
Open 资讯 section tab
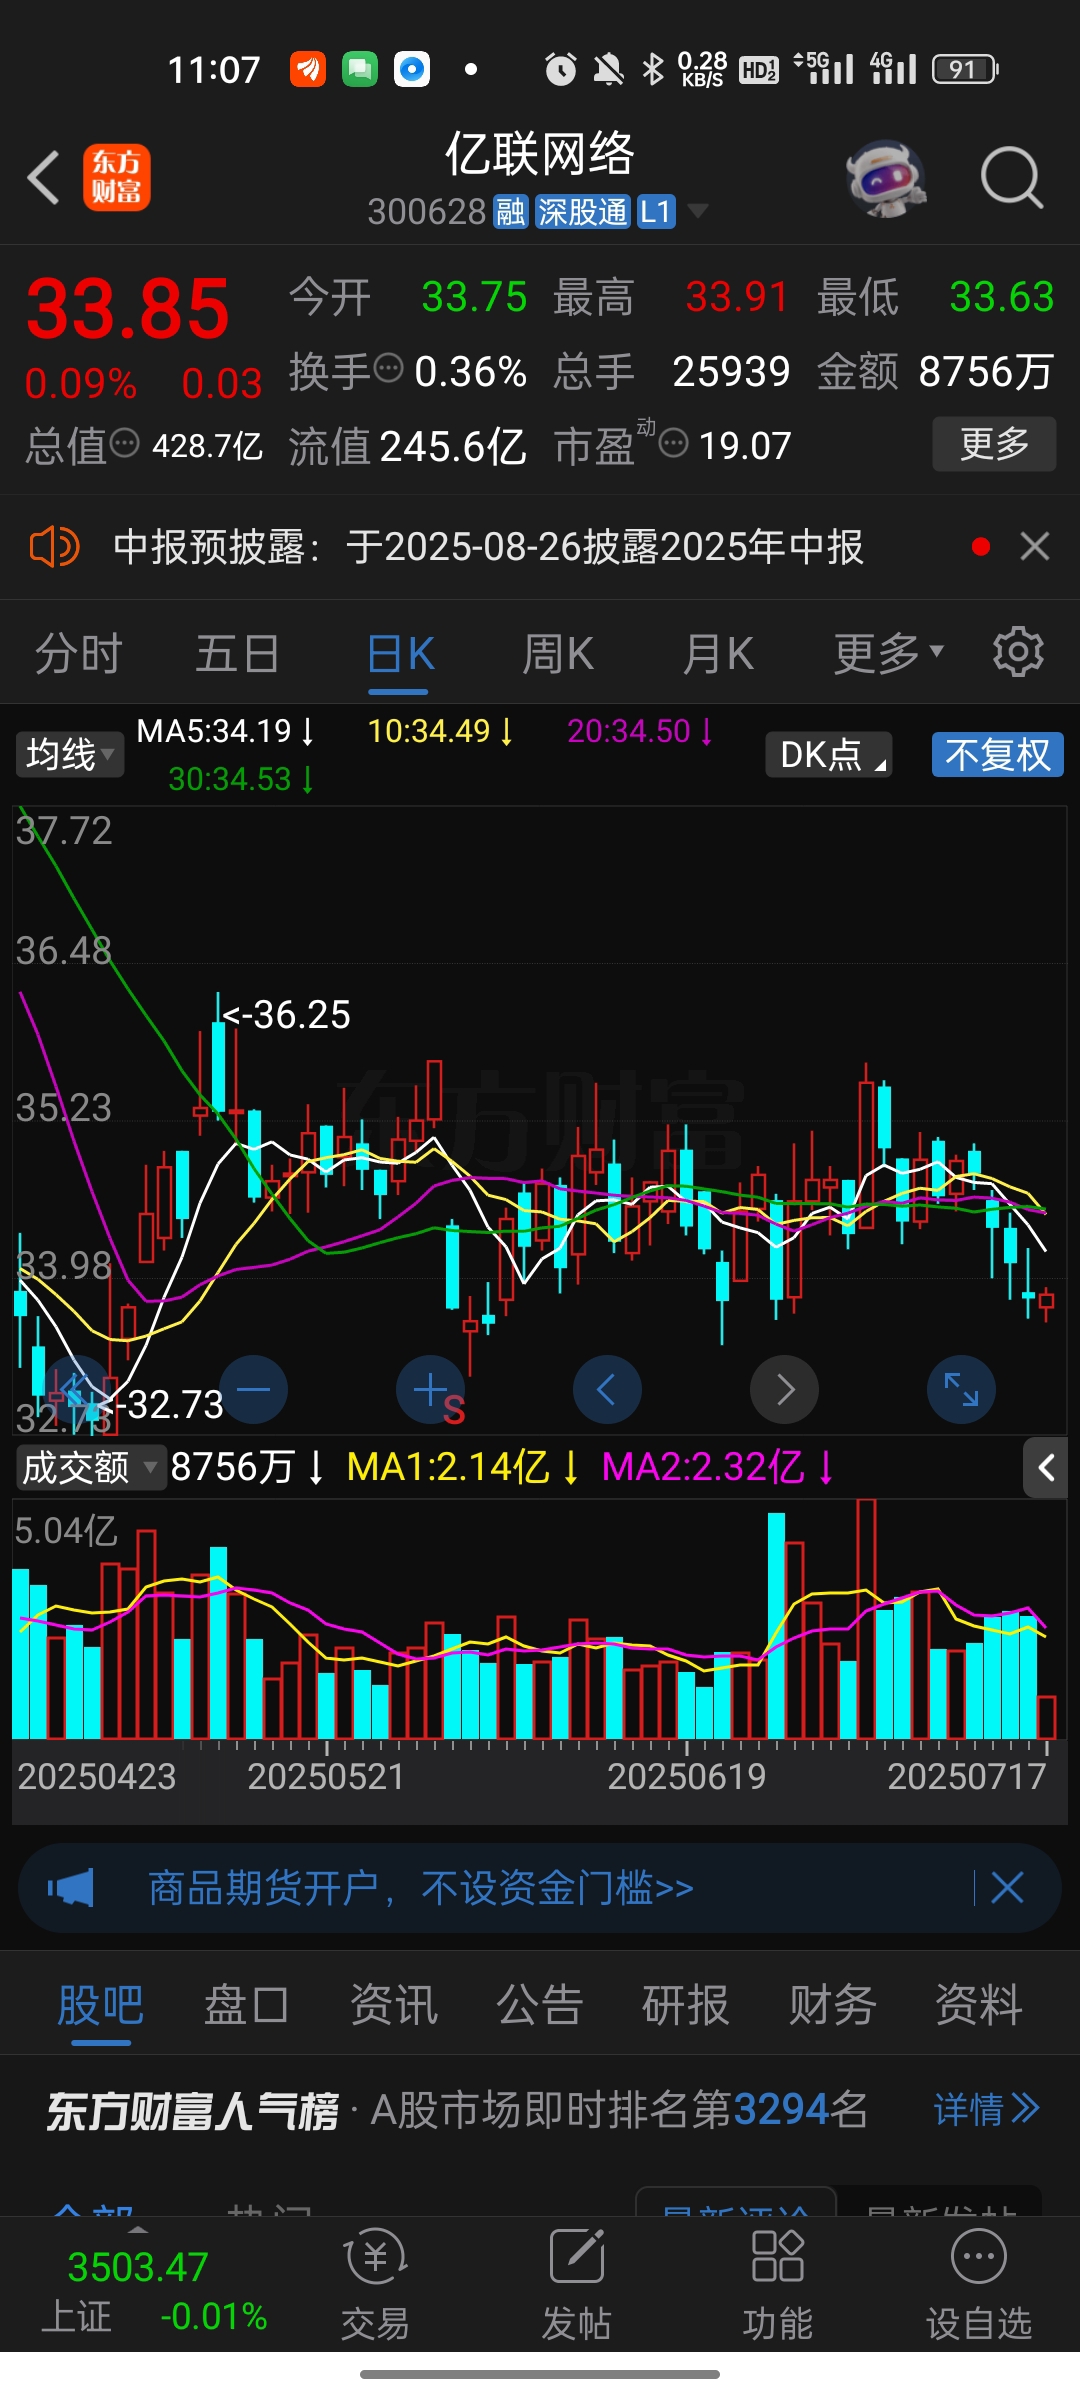[393, 2006]
